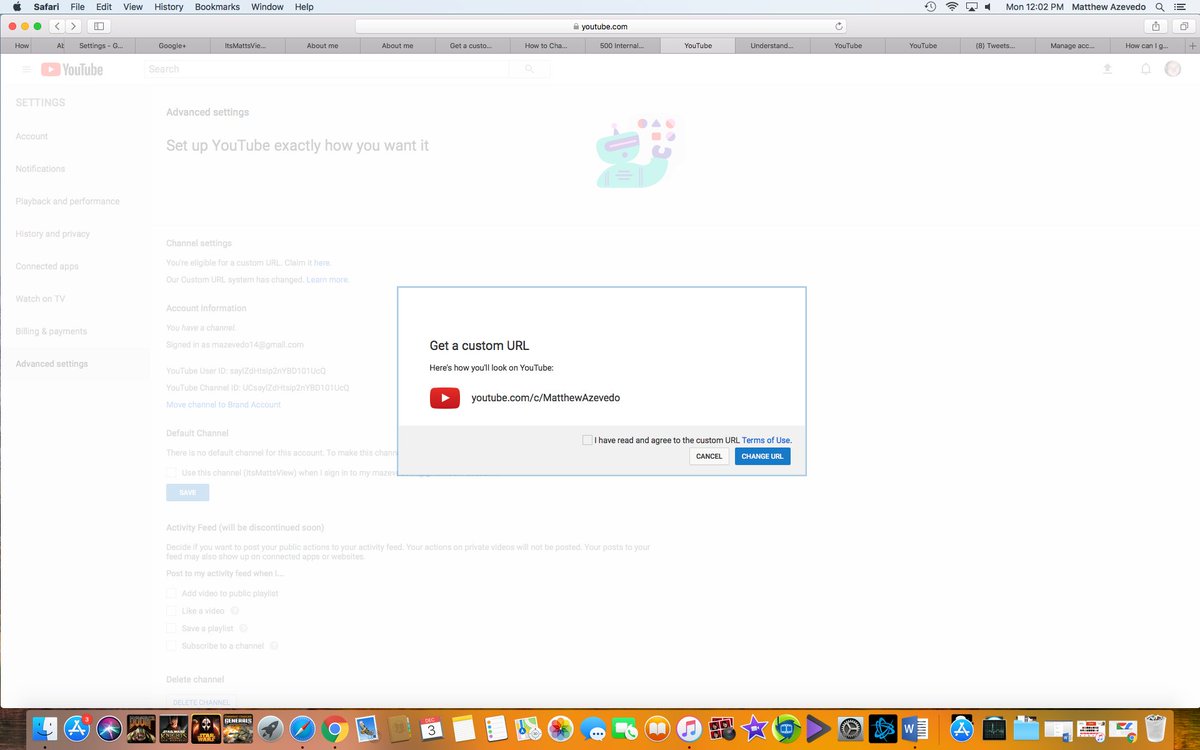This screenshot has width=1200, height=750.
Task: Switch to the Manage acc... tab
Action: click(x=1071, y=45)
